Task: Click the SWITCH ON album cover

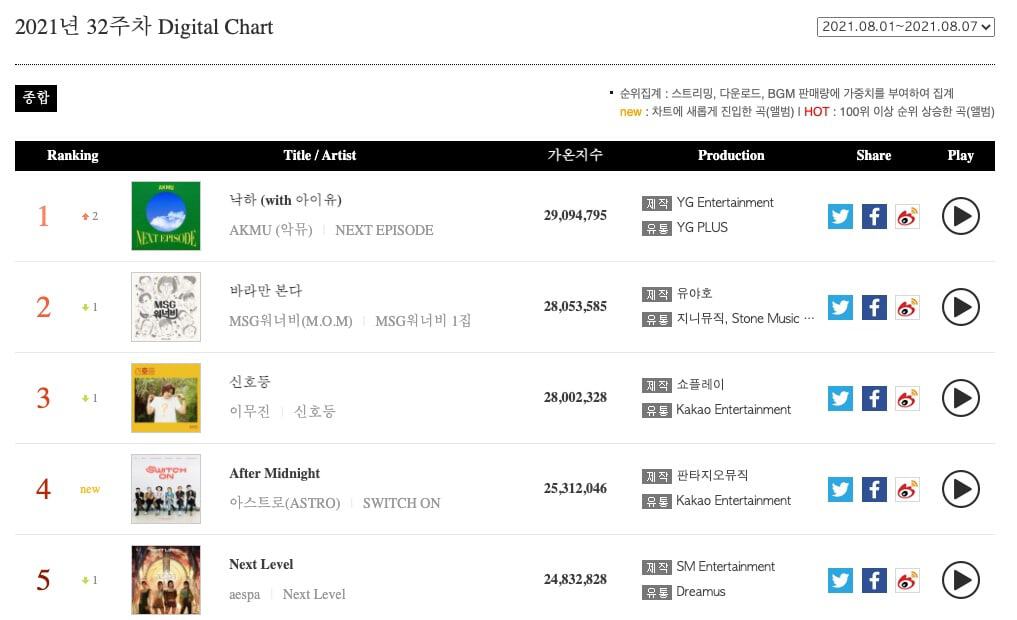Action: (x=166, y=489)
